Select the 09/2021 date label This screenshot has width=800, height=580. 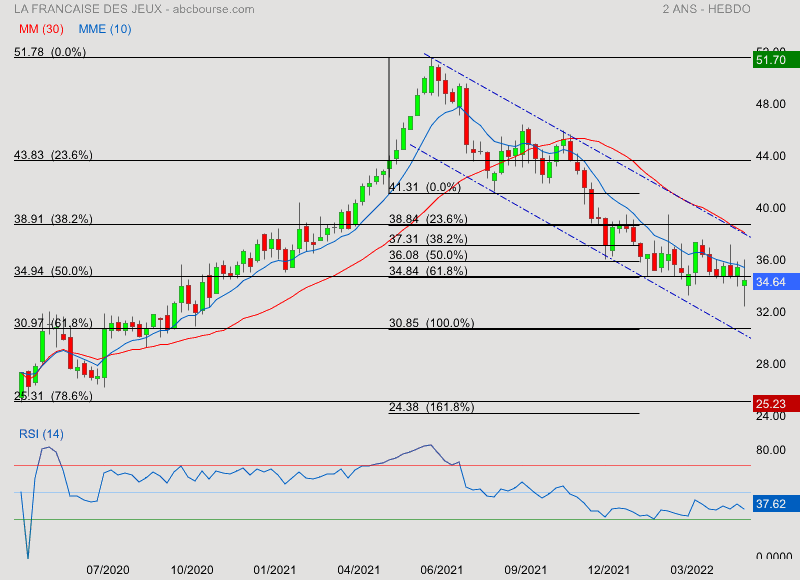pyautogui.click(x=526, y=570)
